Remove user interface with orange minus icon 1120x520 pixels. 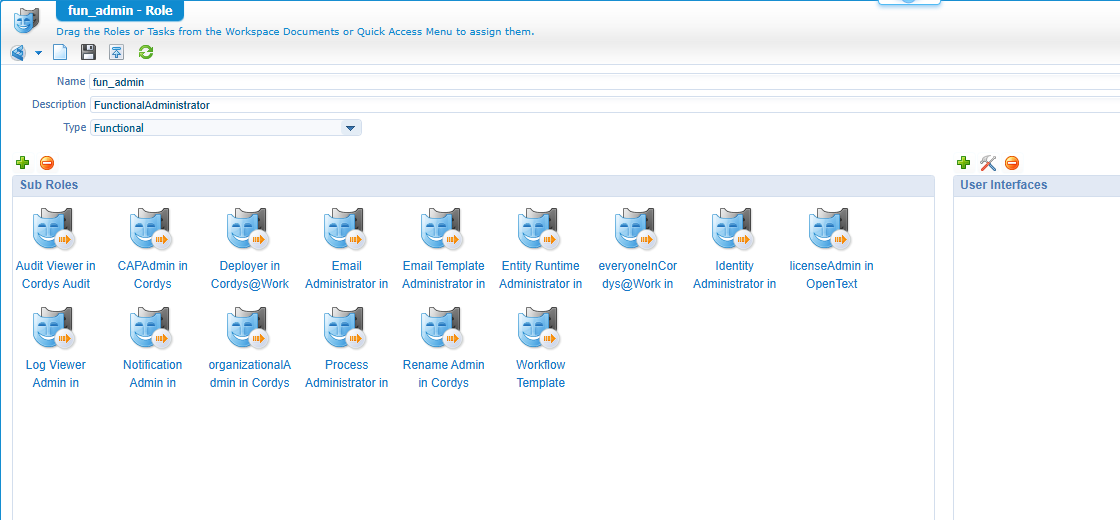[1012, 163]
